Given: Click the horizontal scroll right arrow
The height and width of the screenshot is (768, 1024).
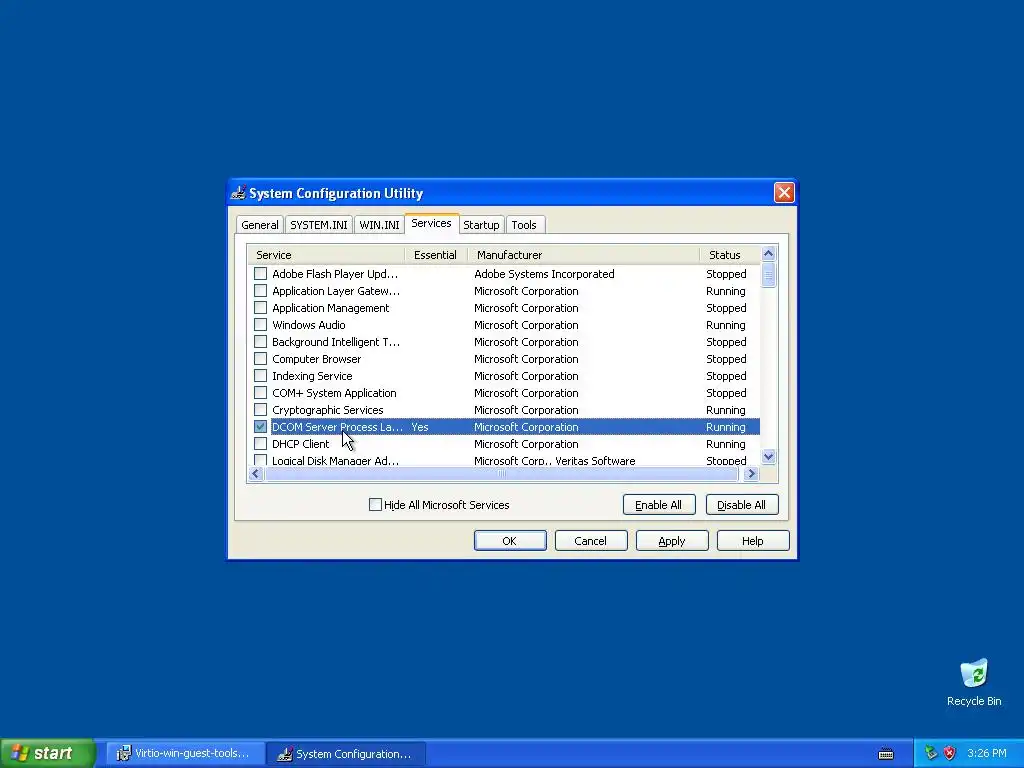Looking at the screenshot, I should (x=751, y=473).
